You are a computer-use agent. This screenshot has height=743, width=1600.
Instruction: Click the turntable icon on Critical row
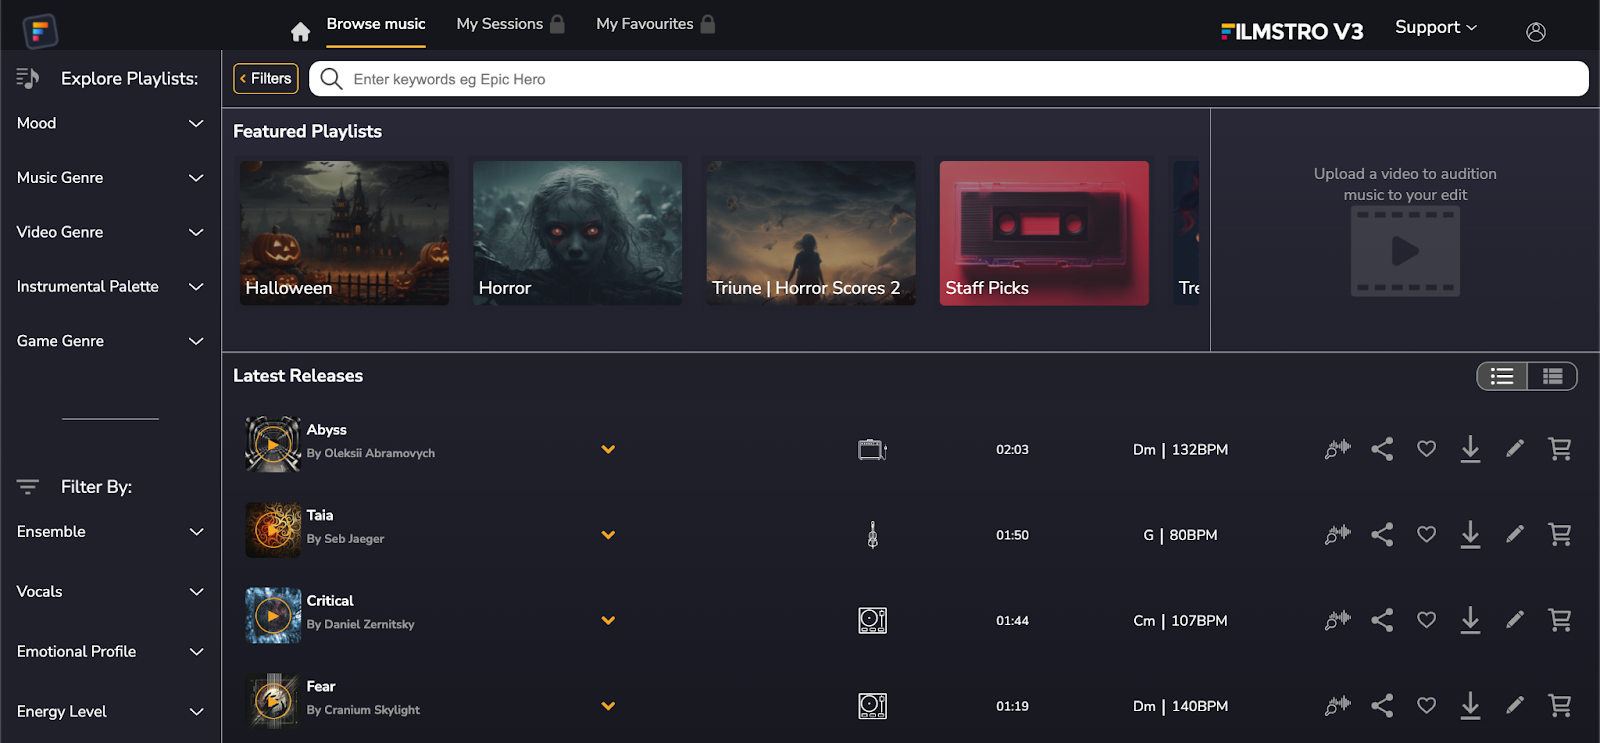tap(873, 621)
